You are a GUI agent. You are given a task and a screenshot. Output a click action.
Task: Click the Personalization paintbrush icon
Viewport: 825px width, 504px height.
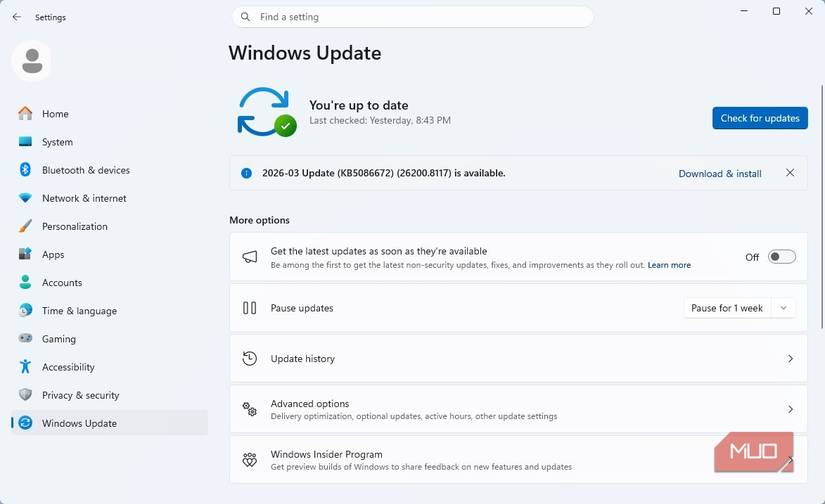coord(25,226)
